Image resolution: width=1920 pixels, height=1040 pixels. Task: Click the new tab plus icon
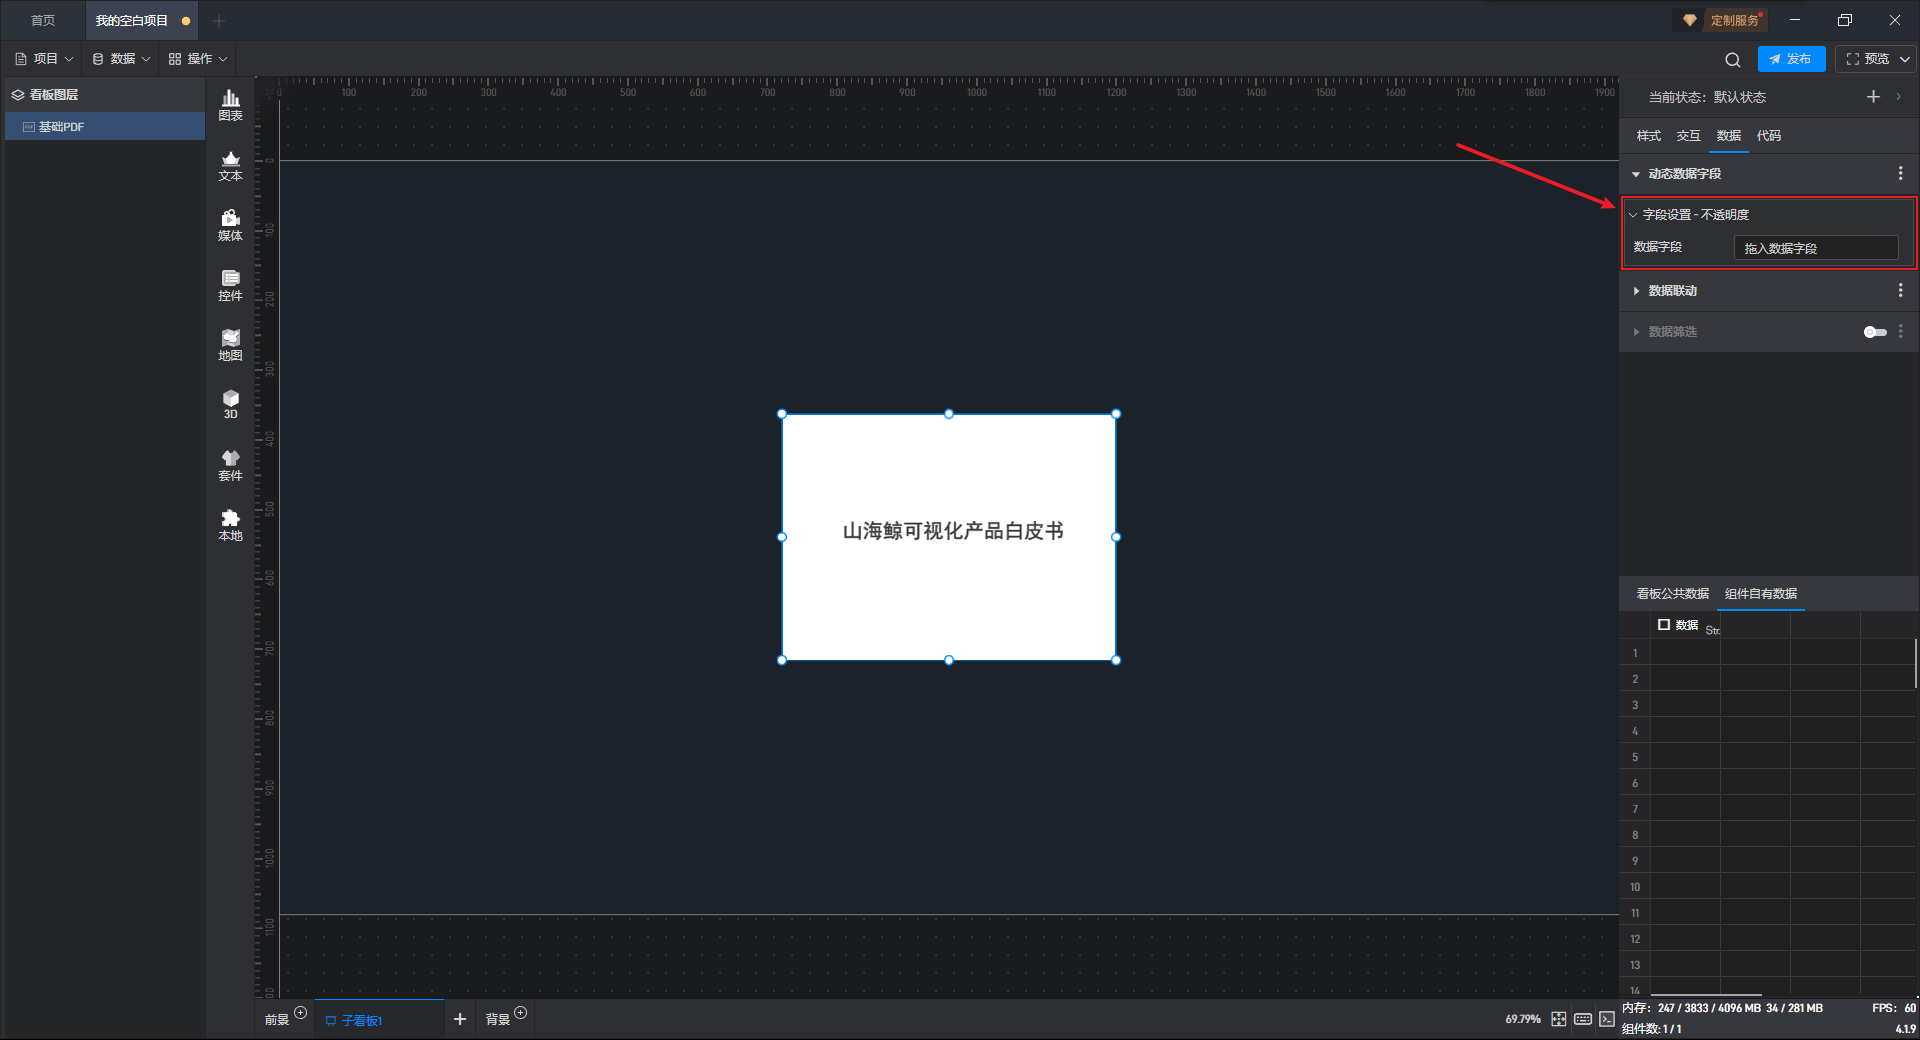pos(219,20)
